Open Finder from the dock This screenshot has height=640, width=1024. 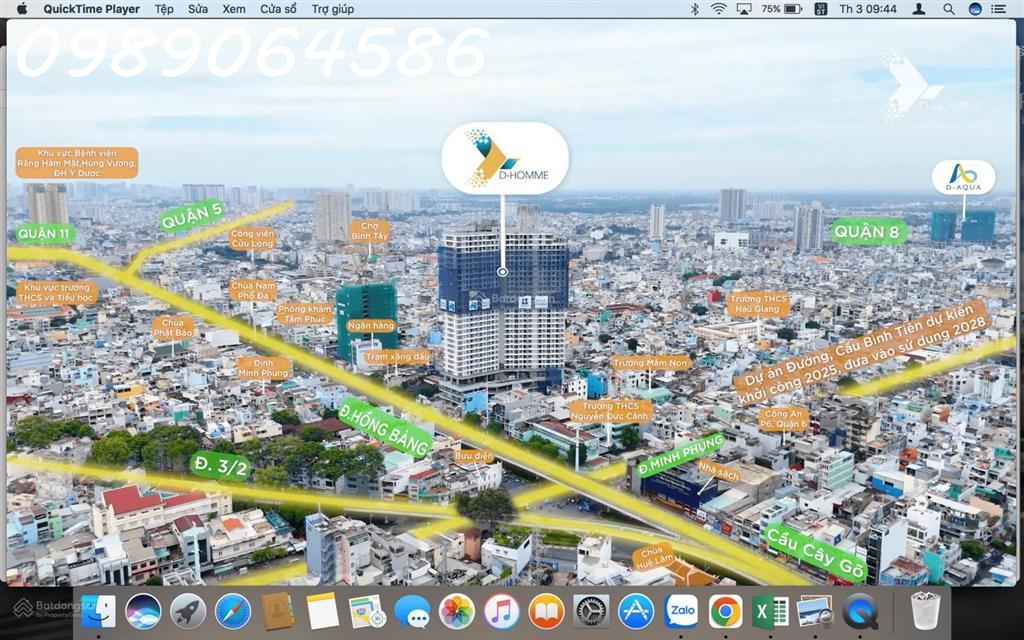[x=98, y=610]
